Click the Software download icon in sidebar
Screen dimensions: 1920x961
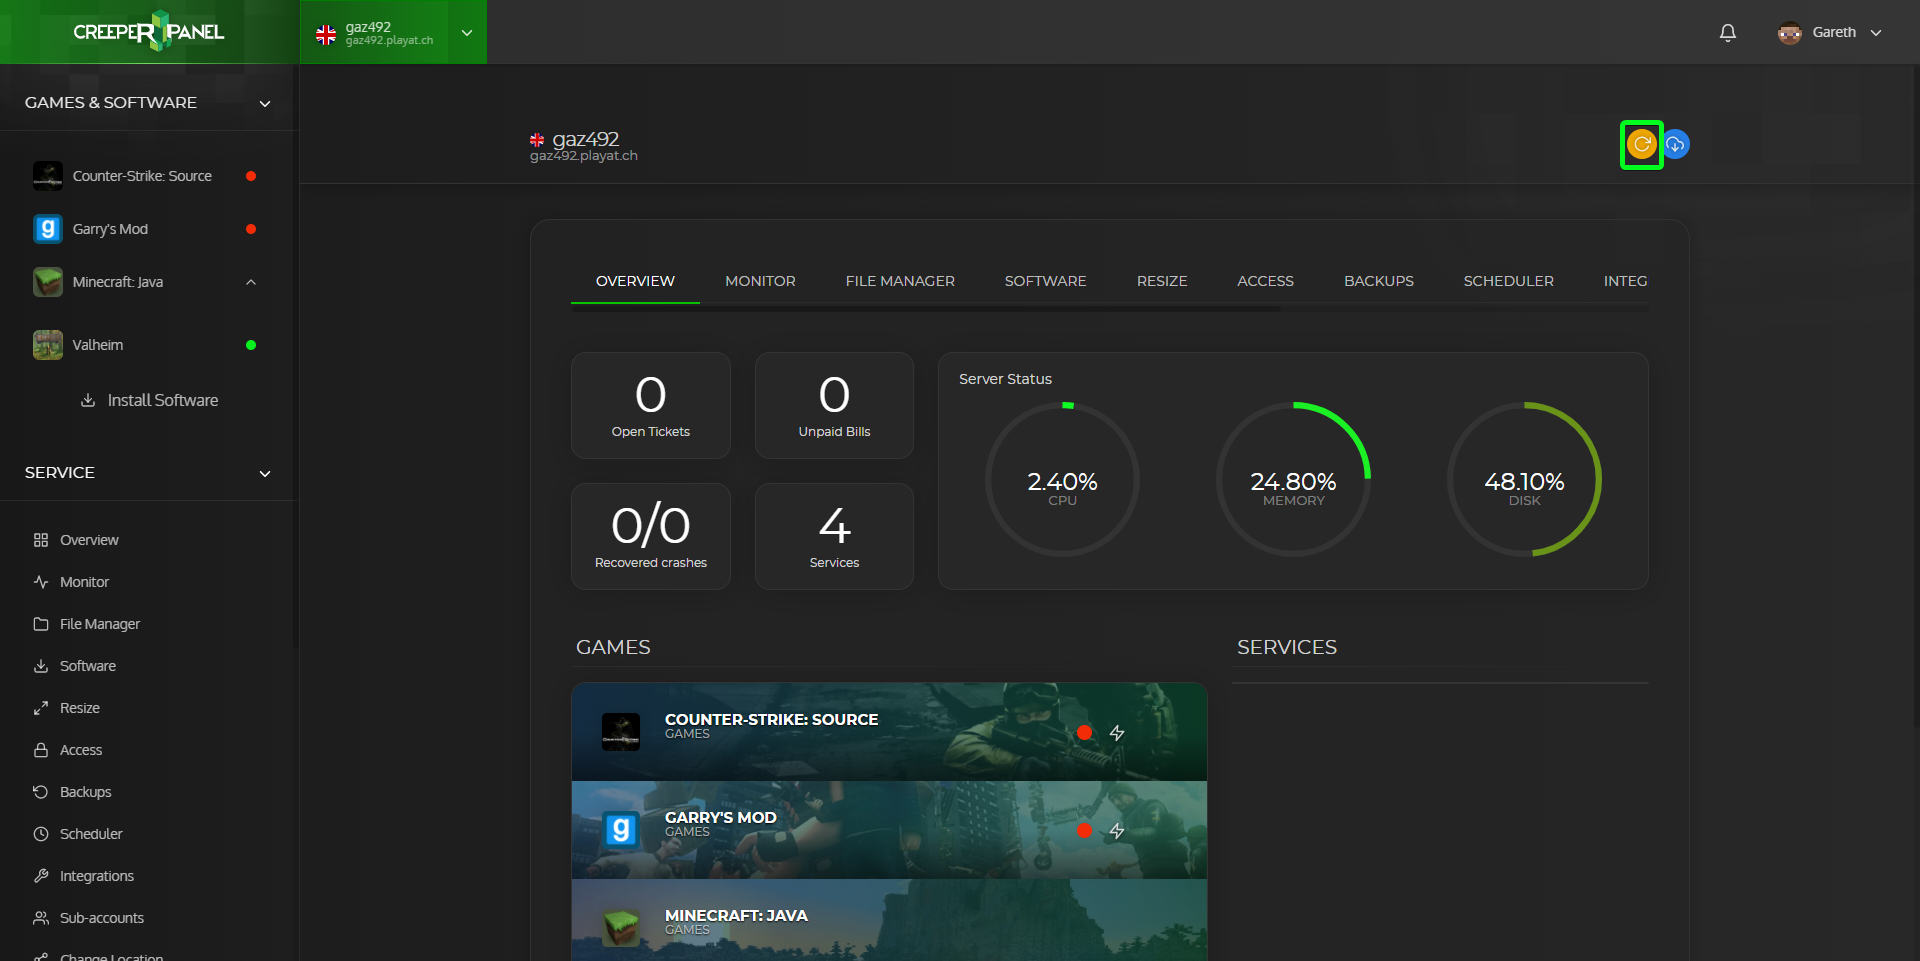(41, 666)
